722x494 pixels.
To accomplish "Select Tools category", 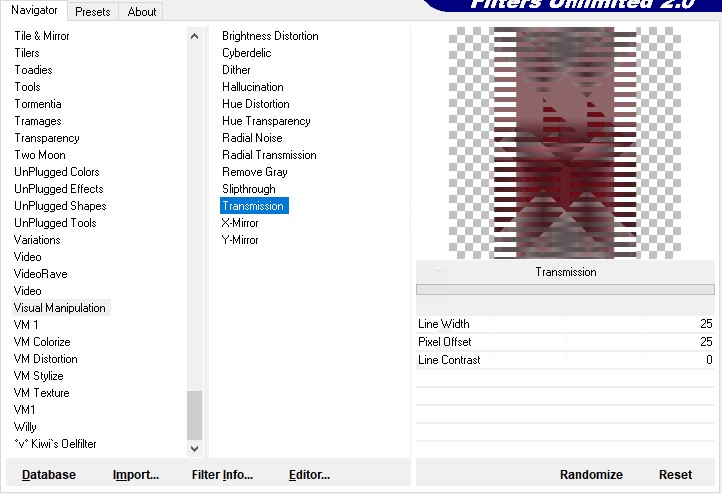I will pos(28,87).
